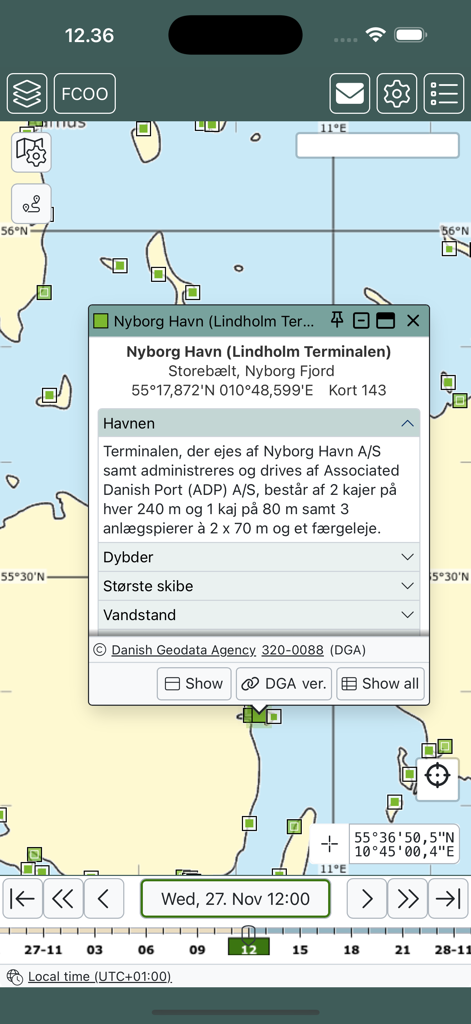Click the Show all button
Screen dimensions: 471x1024
coord(381,684)
